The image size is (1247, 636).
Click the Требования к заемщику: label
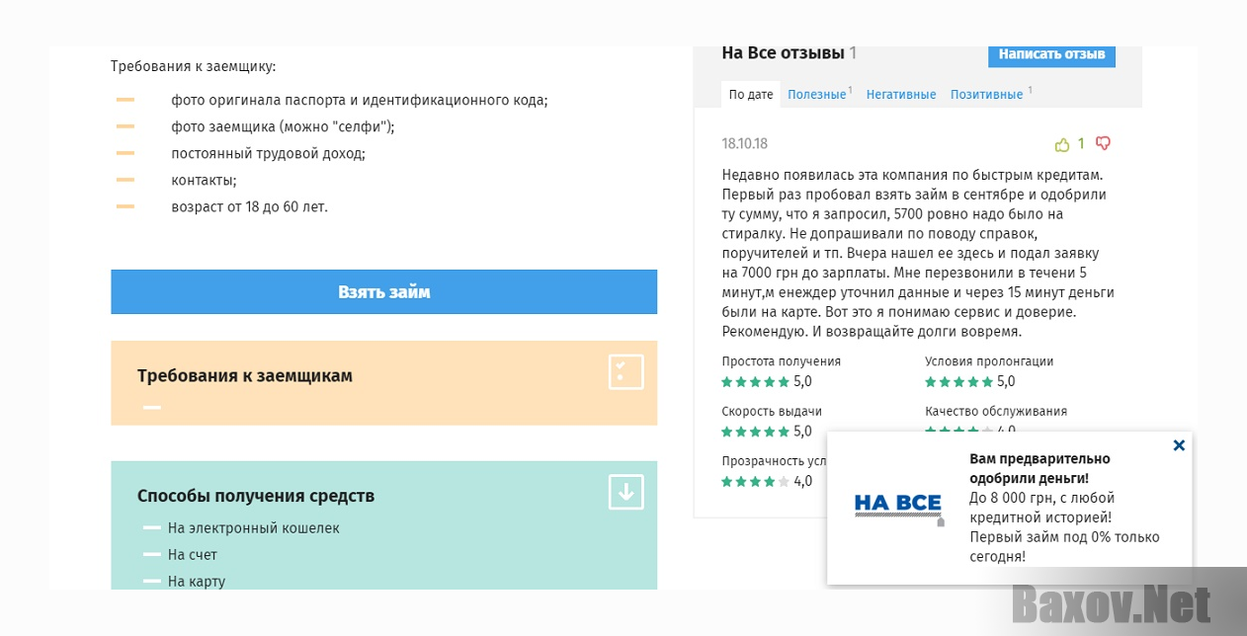click(193, 67)
